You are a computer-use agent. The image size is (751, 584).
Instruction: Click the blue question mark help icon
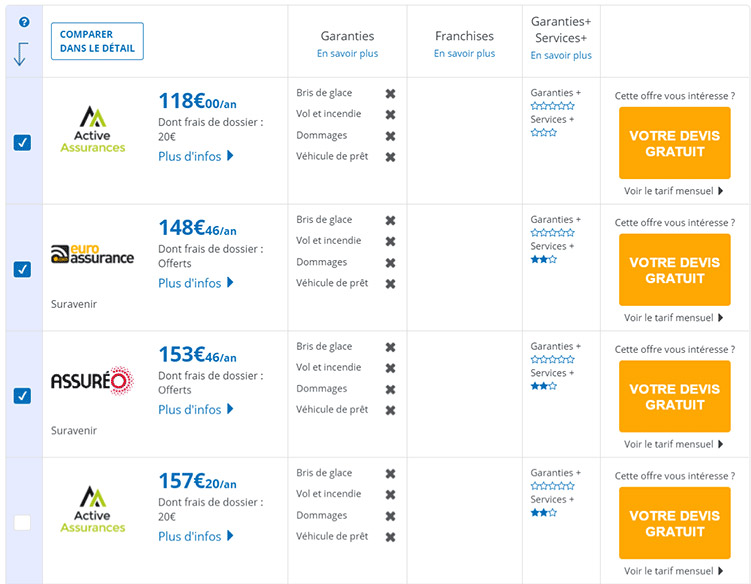click(24, 22)
